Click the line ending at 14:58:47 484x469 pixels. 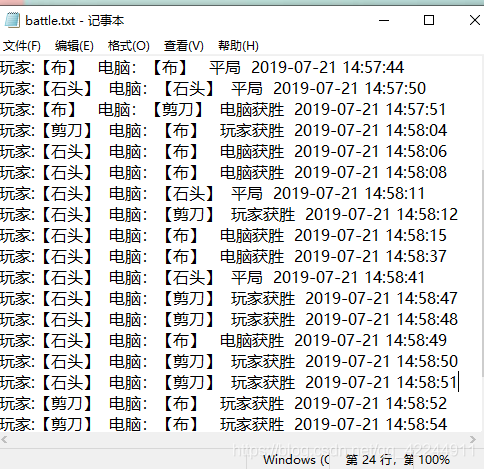coord(229,299)
